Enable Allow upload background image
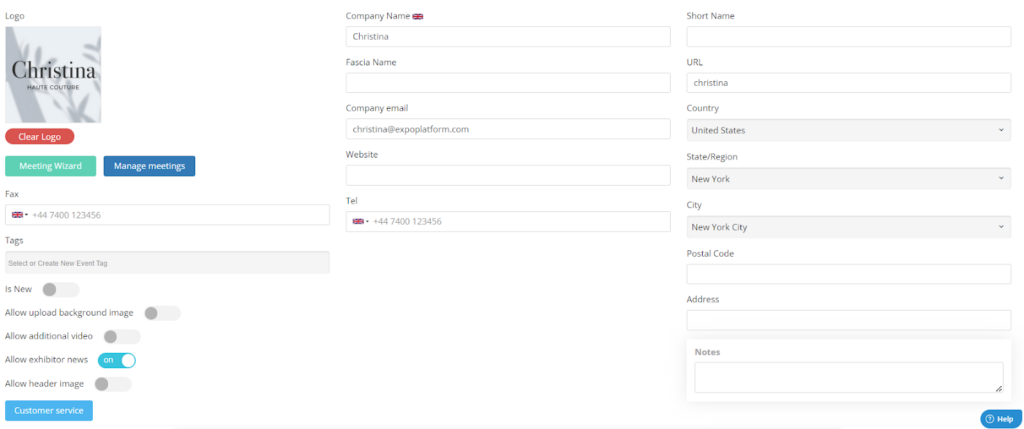 pyautogui.click(x=162, y=313)
